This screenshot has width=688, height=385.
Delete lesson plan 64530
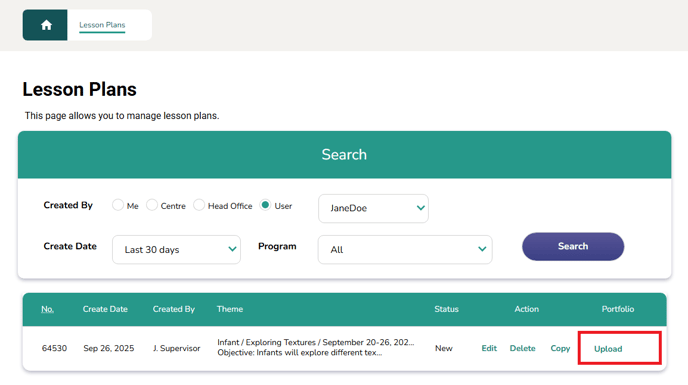(x=523, y=348)
